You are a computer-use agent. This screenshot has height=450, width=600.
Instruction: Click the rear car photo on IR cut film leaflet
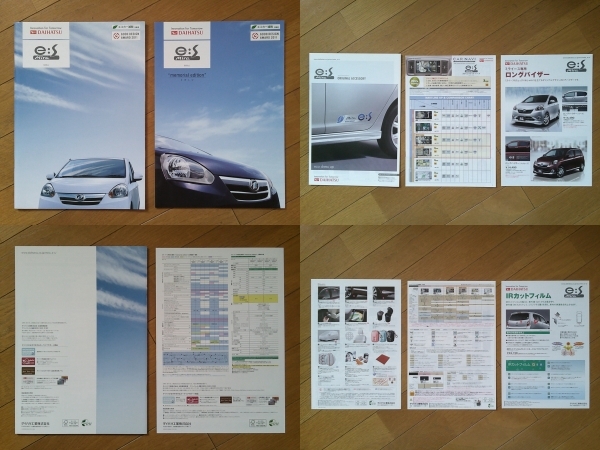pos(528,319)
